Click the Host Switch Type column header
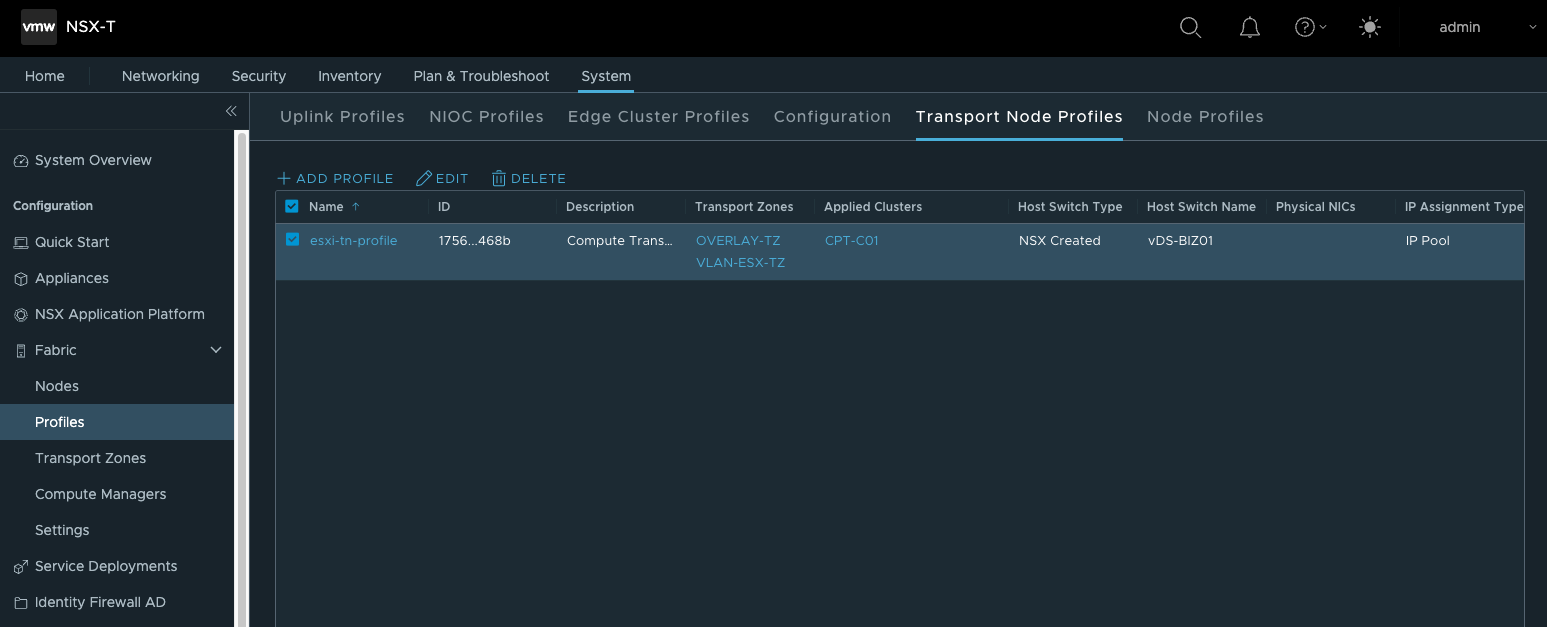 (1070, 207)
